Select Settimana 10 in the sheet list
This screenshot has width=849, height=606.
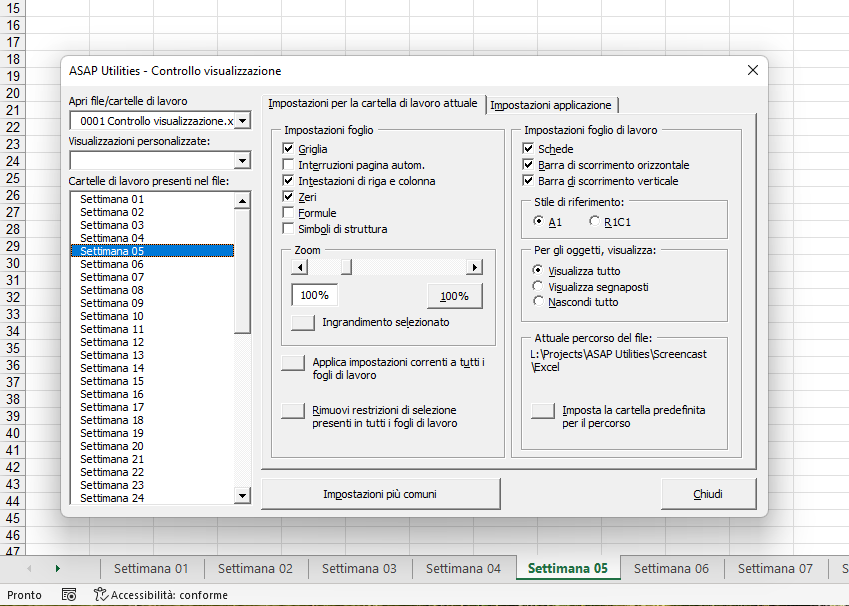pyautogui.click(x=152, y=316)
